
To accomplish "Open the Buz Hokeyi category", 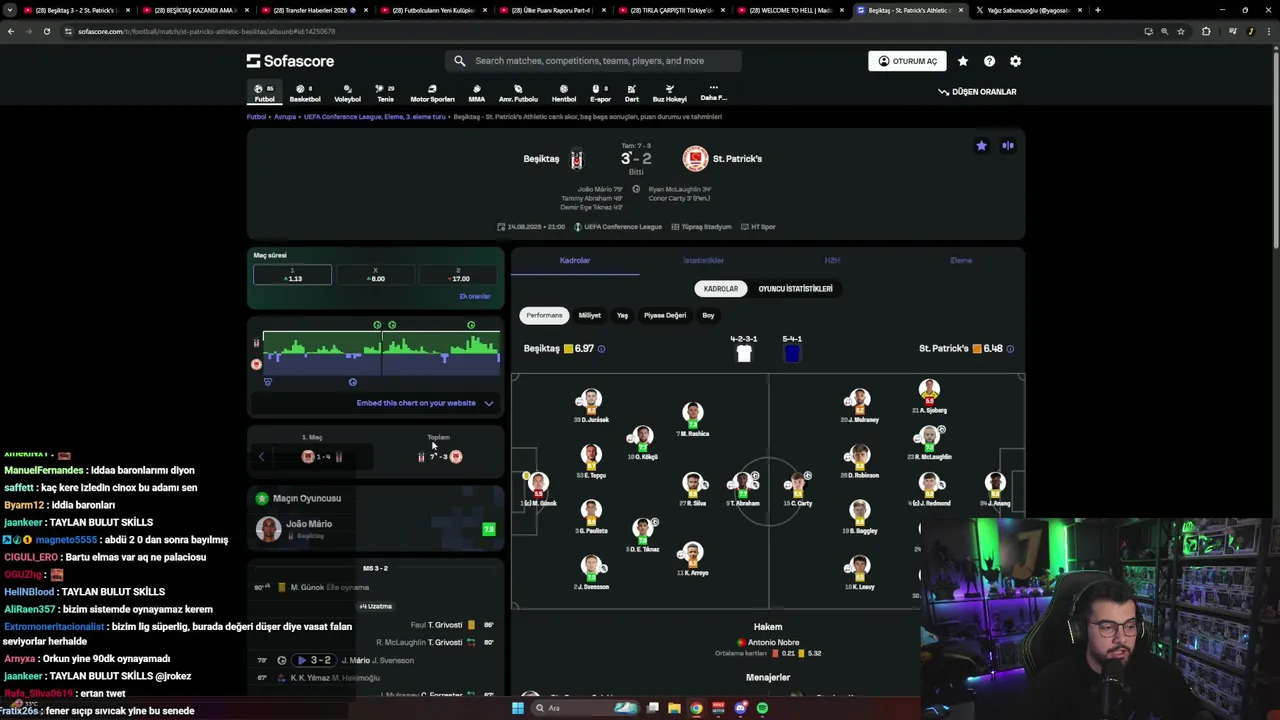I will pos(670,93).
